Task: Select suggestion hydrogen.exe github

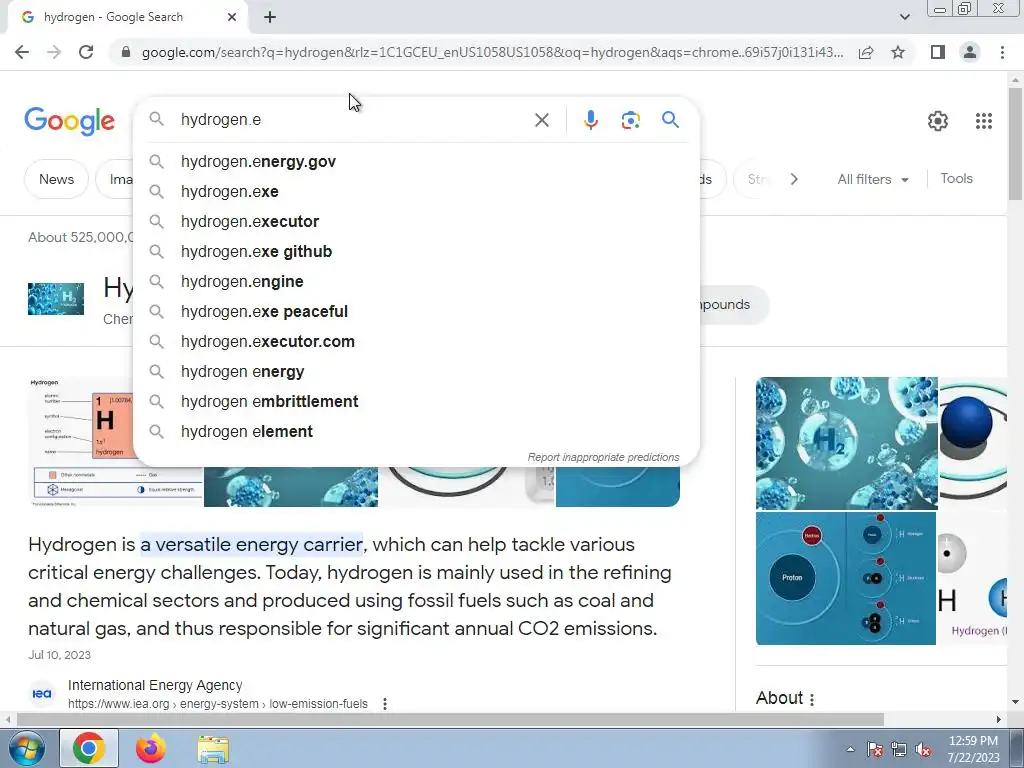Action: coord(416,251)
